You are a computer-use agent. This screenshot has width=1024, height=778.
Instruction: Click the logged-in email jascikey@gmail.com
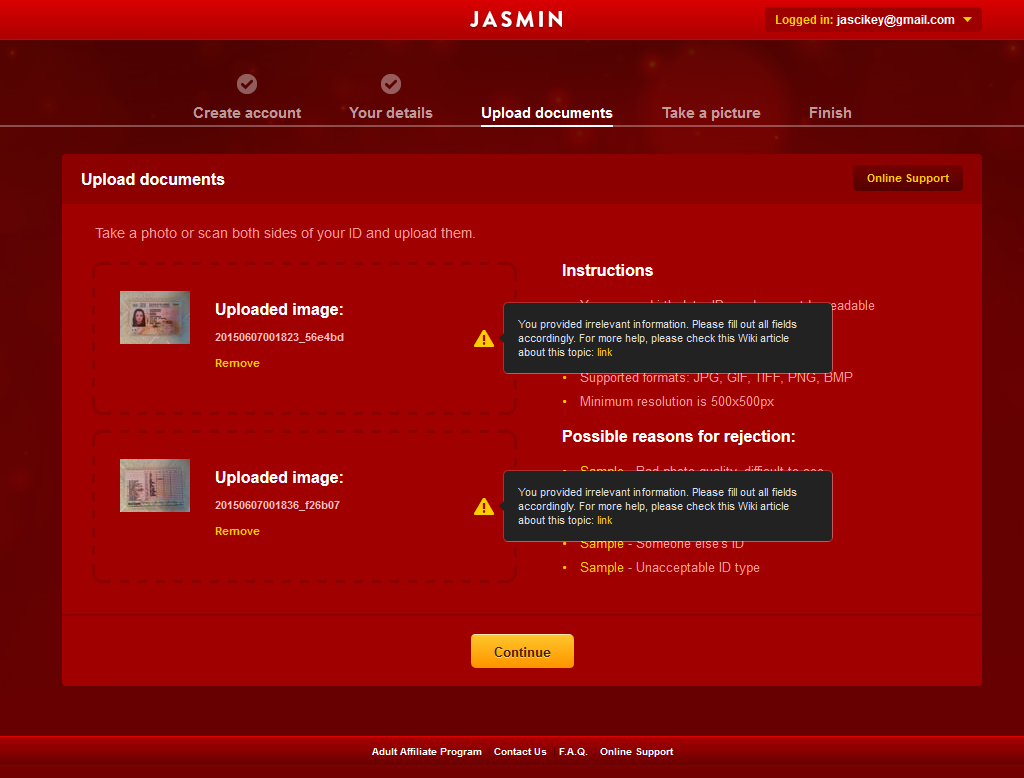click(x=895, y=20)
